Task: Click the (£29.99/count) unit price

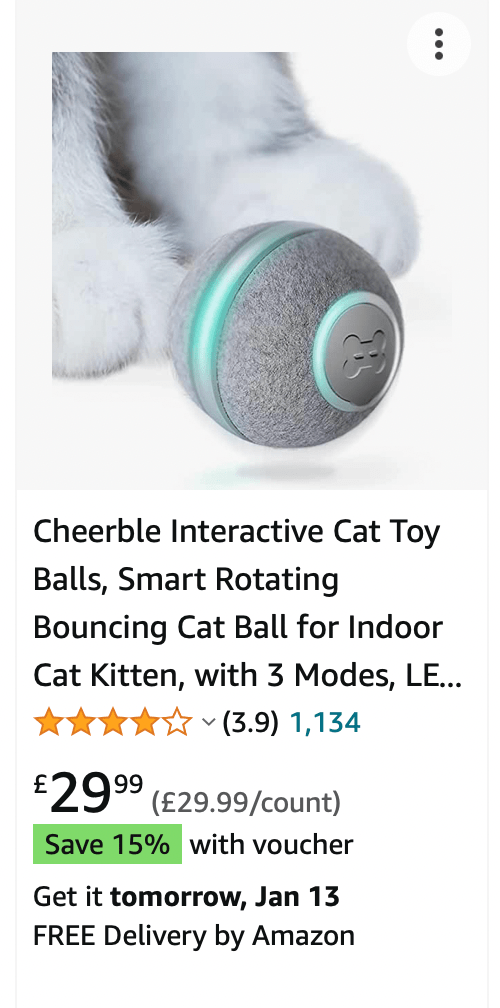Action: (246, 802)
